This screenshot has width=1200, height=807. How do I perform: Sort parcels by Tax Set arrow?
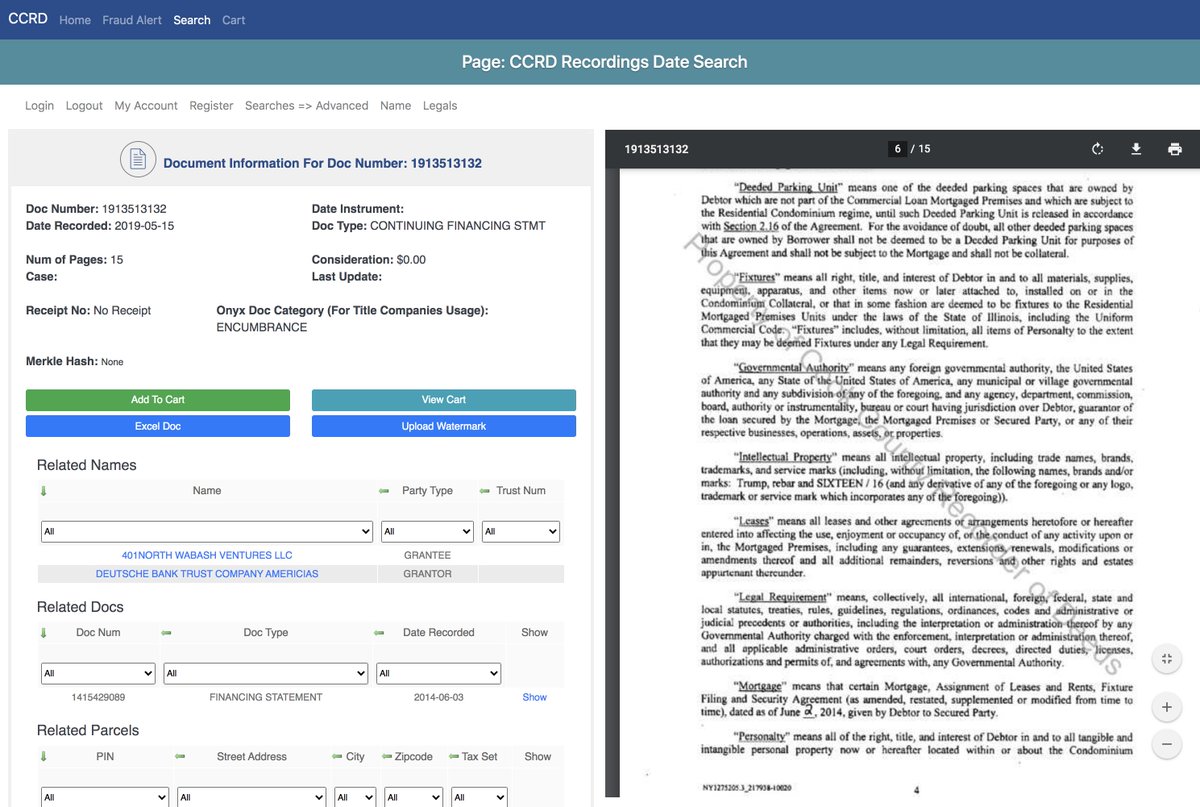tap(453, 757)
